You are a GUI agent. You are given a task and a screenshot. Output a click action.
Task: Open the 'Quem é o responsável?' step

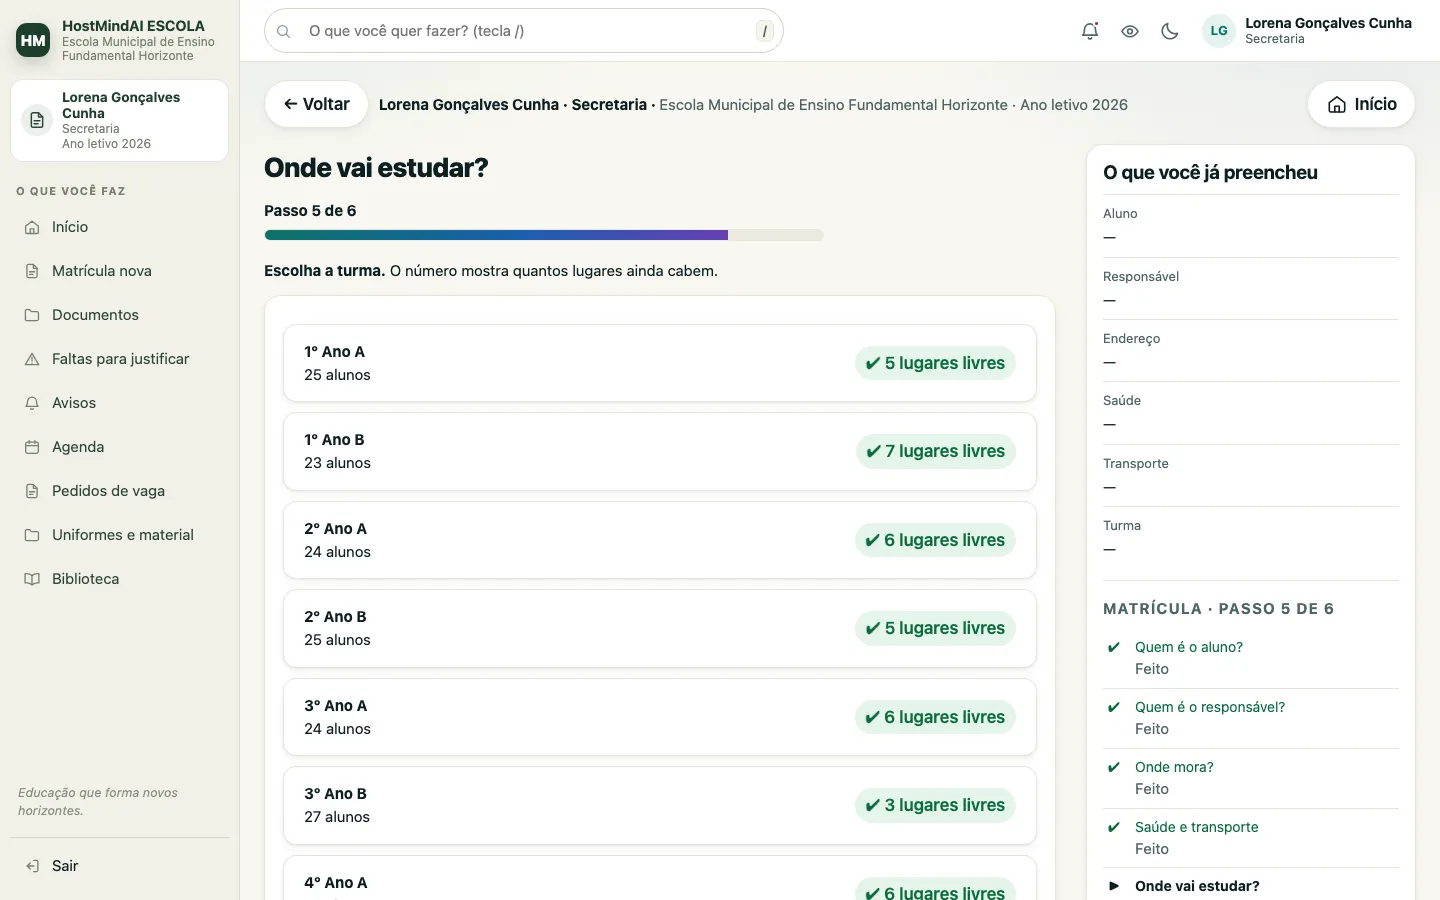tap(1250, 718)
